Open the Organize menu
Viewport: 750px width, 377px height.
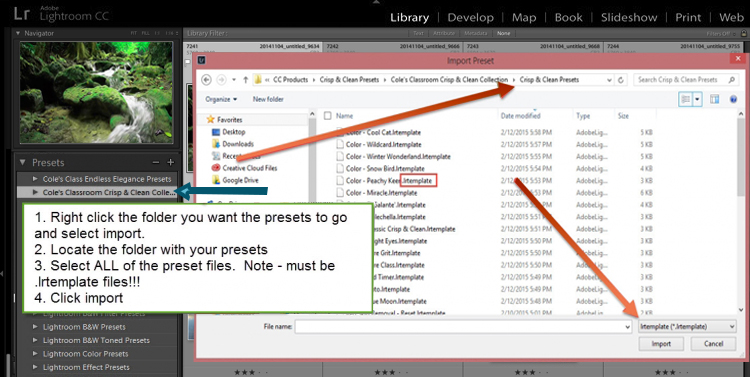[221, 99]
